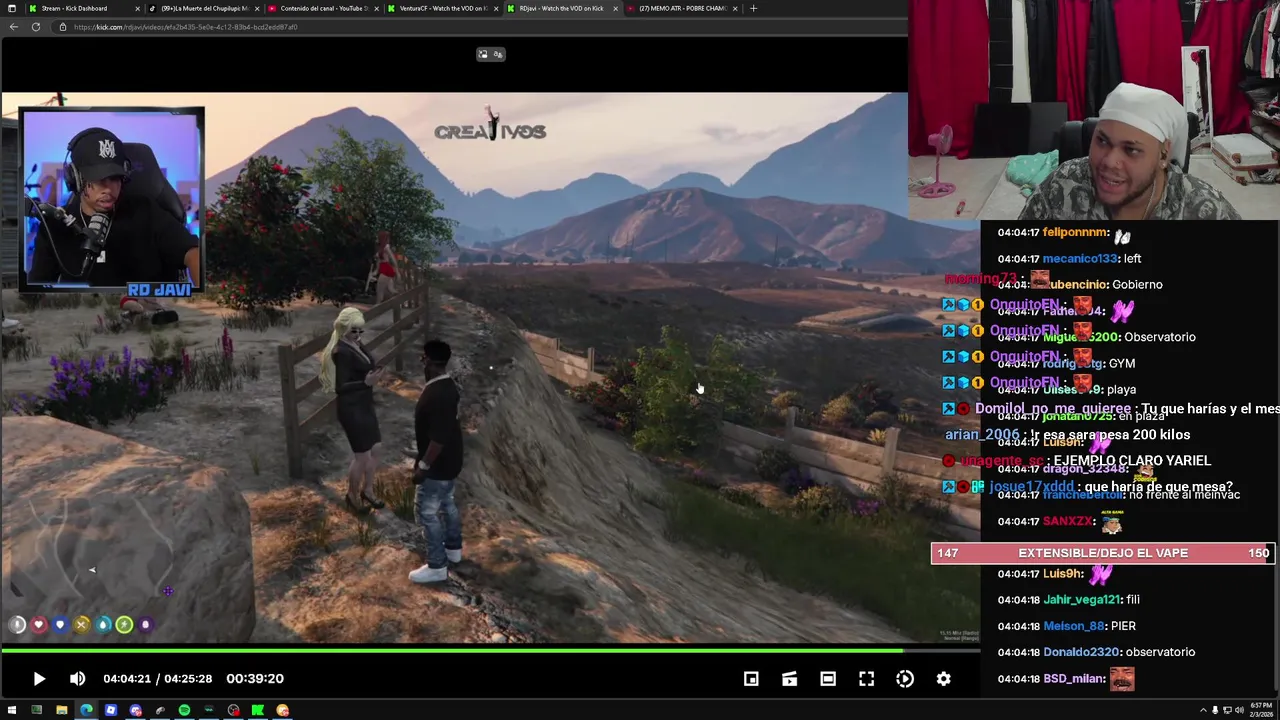Reload the current page
1280x720 pixels.
pos(36,27)
